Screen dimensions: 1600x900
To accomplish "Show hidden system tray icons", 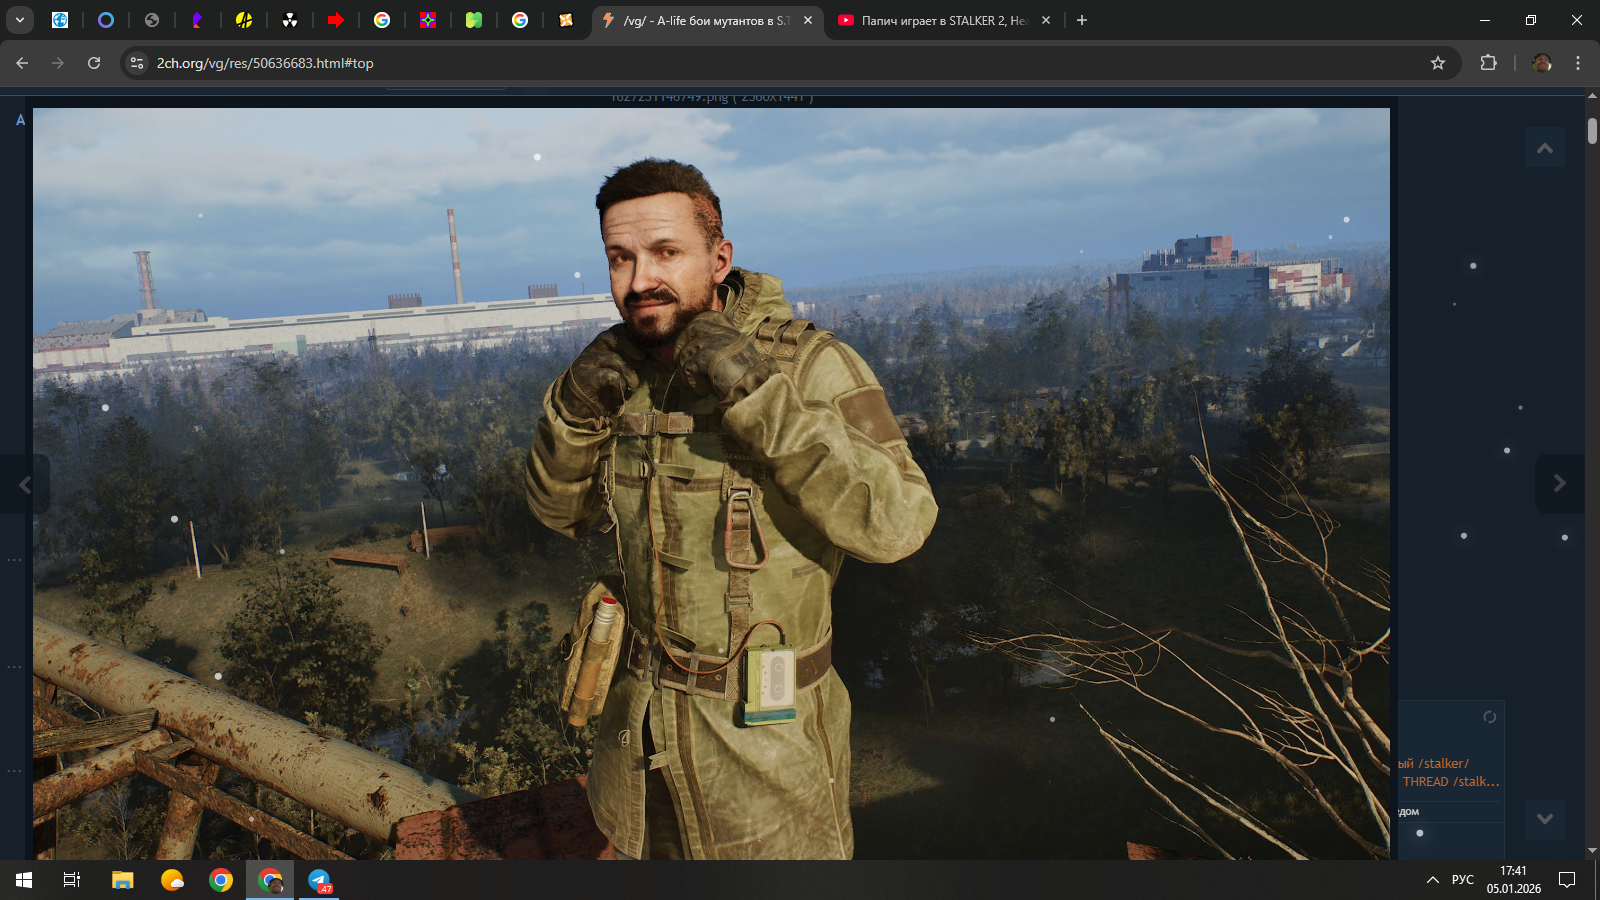I will 1432,880.
